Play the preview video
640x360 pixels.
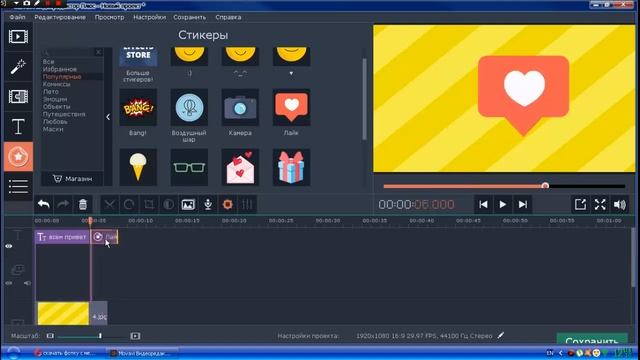click(x=503, y=204)
